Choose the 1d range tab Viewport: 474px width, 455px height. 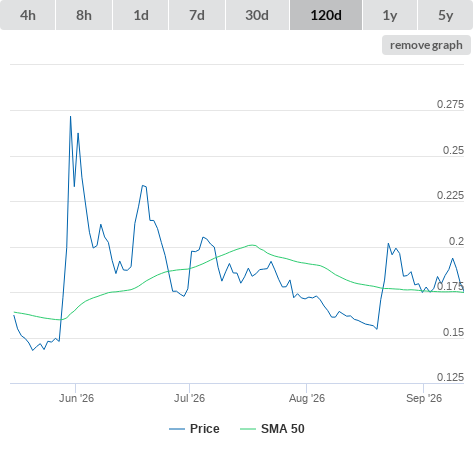pos(141,15)
